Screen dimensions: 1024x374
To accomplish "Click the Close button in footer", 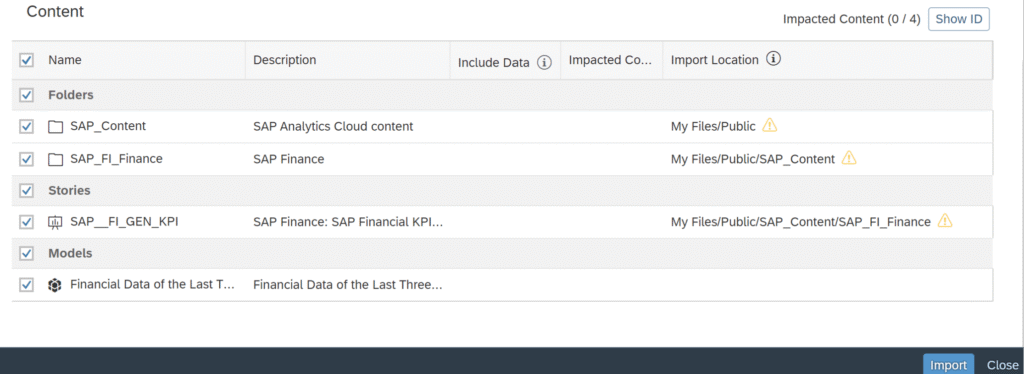I will [1002, 365].
